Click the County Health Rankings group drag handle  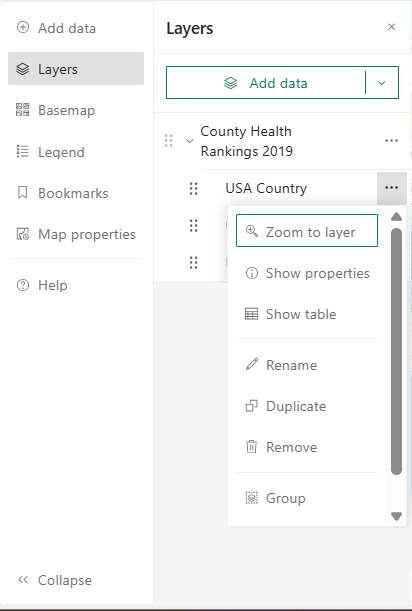pyautogui.click(x=168, y=141)
